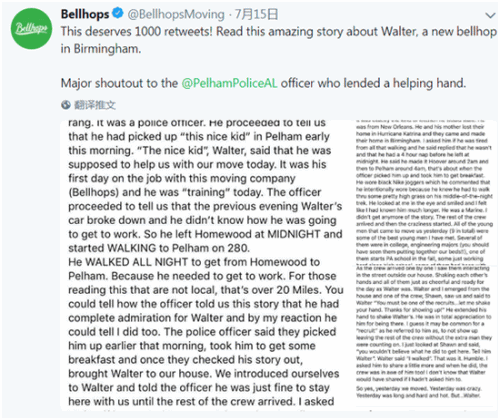Click 翻译推文 to translate the tweet
The width and height of the screenshot is (500, 420).
click(x=95, y=105)
